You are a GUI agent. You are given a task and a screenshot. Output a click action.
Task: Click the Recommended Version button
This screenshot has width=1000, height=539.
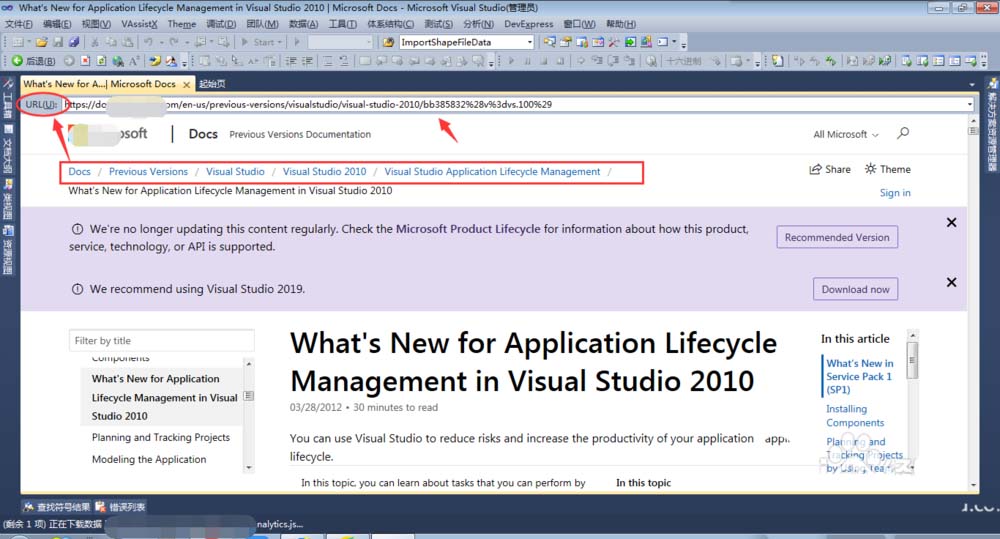(837, 237)
